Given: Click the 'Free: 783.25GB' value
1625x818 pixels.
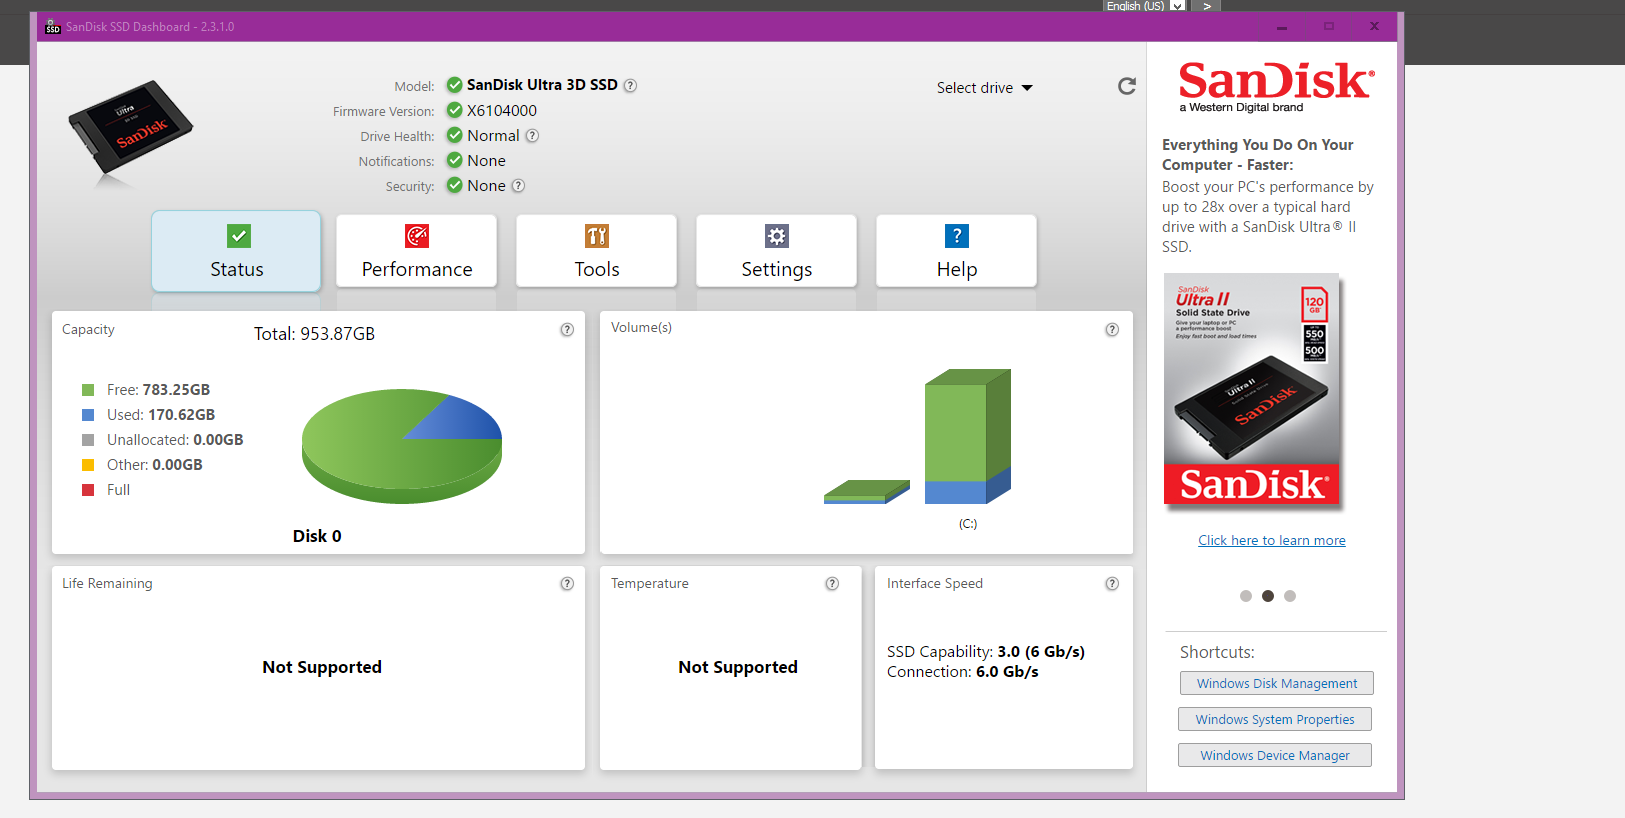Looking at the screenshot, I should tap(159, 390).
